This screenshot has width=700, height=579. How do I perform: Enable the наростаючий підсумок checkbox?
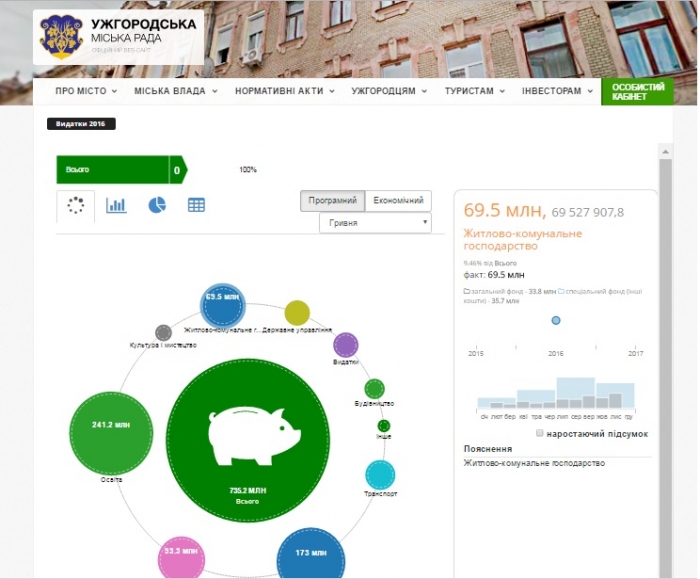tap(539, 433)
